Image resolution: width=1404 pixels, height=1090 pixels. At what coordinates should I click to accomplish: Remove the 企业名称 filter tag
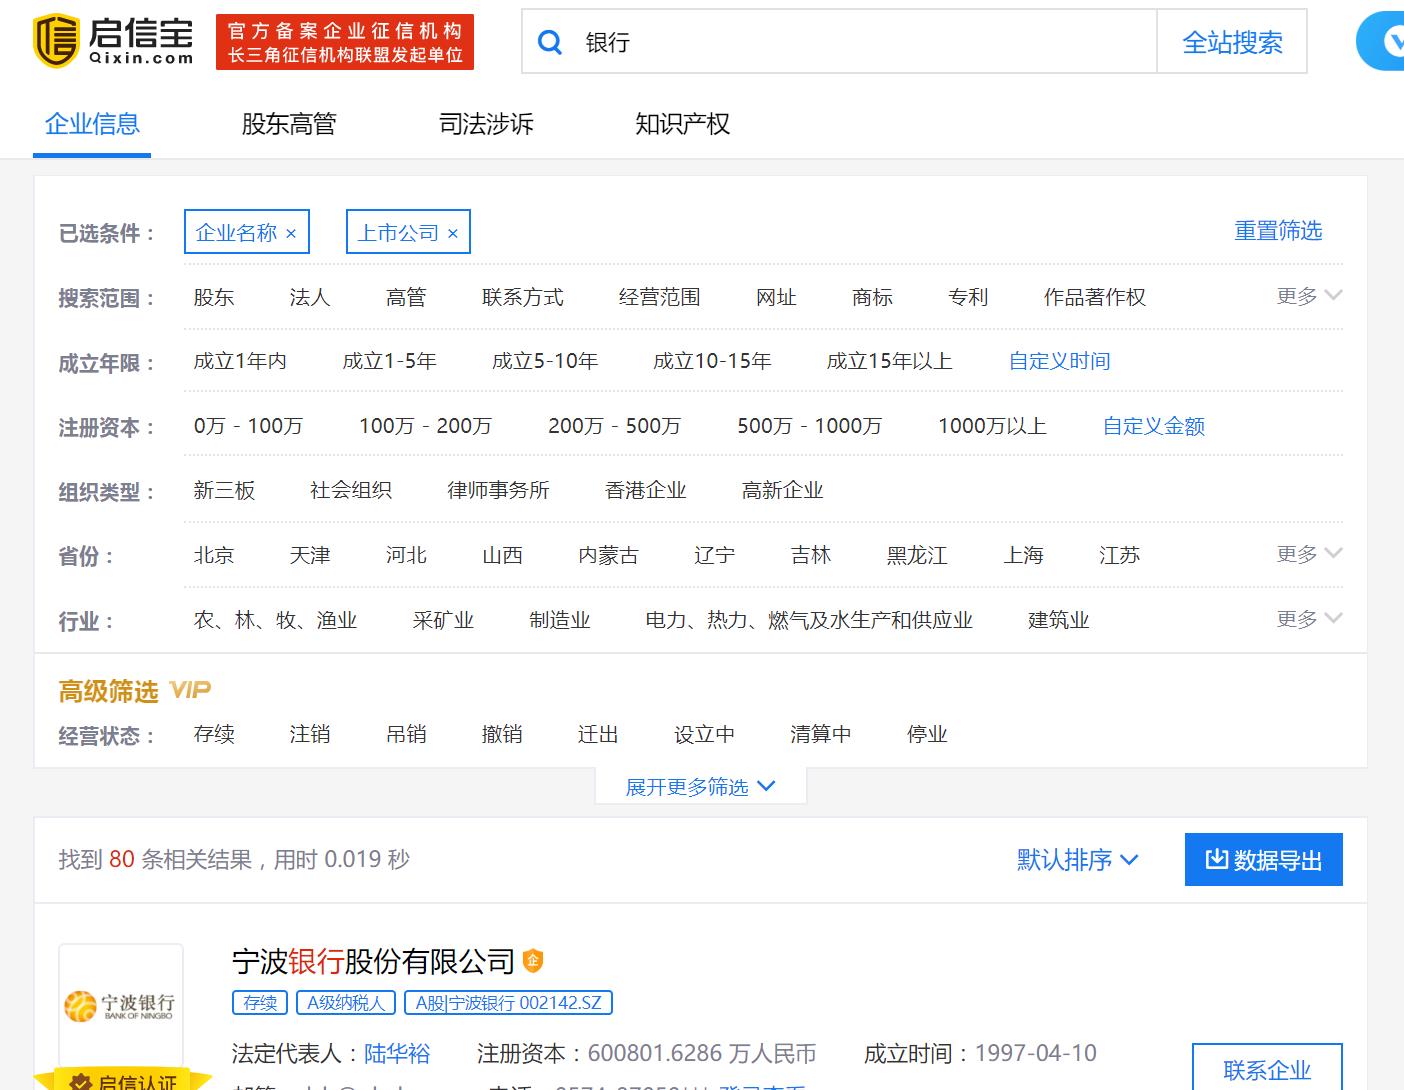(x=291, y=233)
